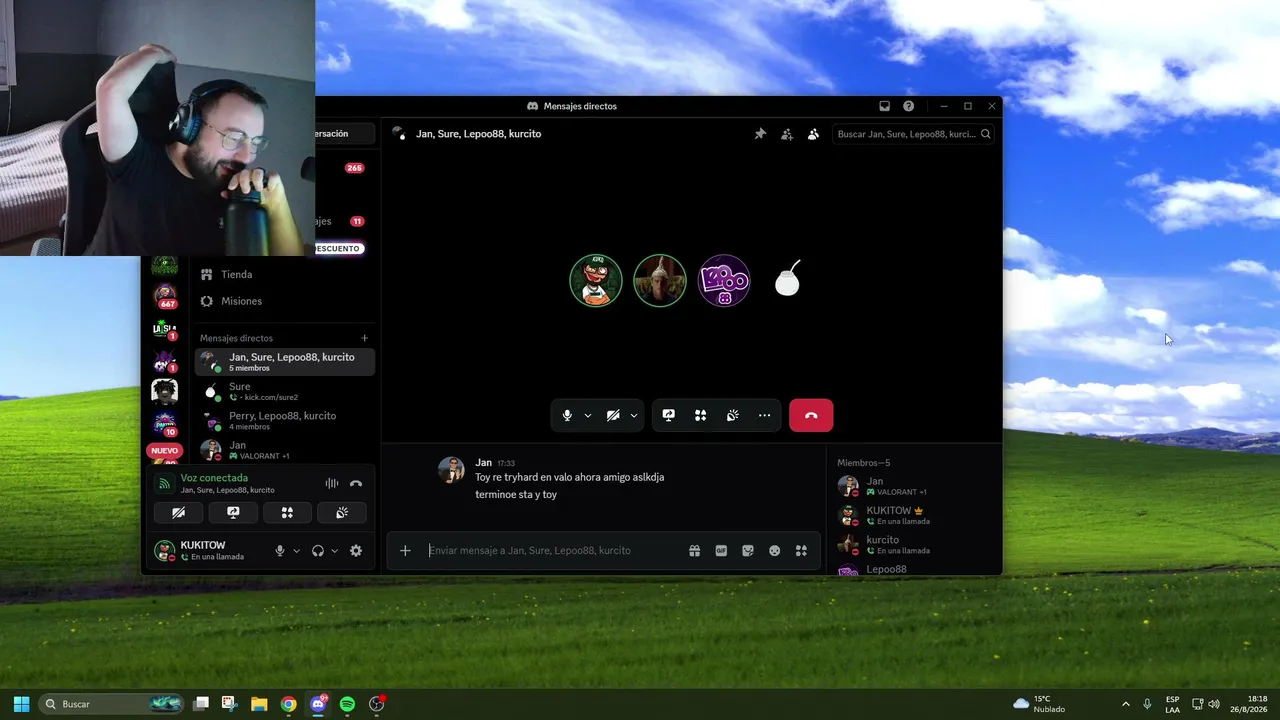Open output device options beside headphones
This screenshot has width=1280, height=720.
tap(334, 551)
